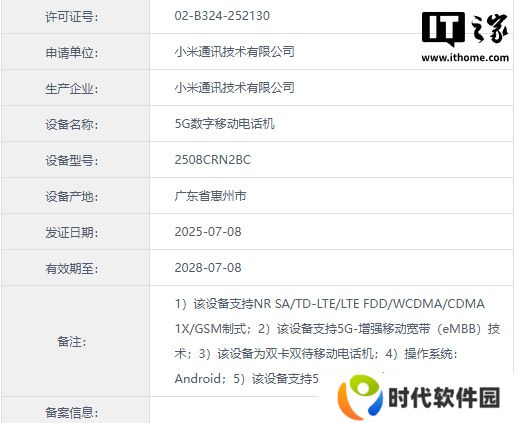
Task: Open the www.ithome.com link
Action: 465,58
